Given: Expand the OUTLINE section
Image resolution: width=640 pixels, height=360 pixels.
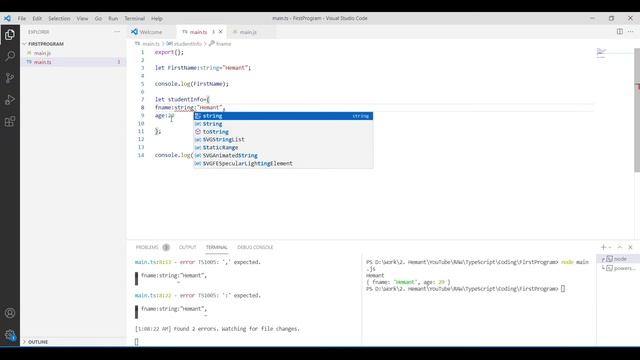Looking at the screenshot, I should click(x=38, y=342).
